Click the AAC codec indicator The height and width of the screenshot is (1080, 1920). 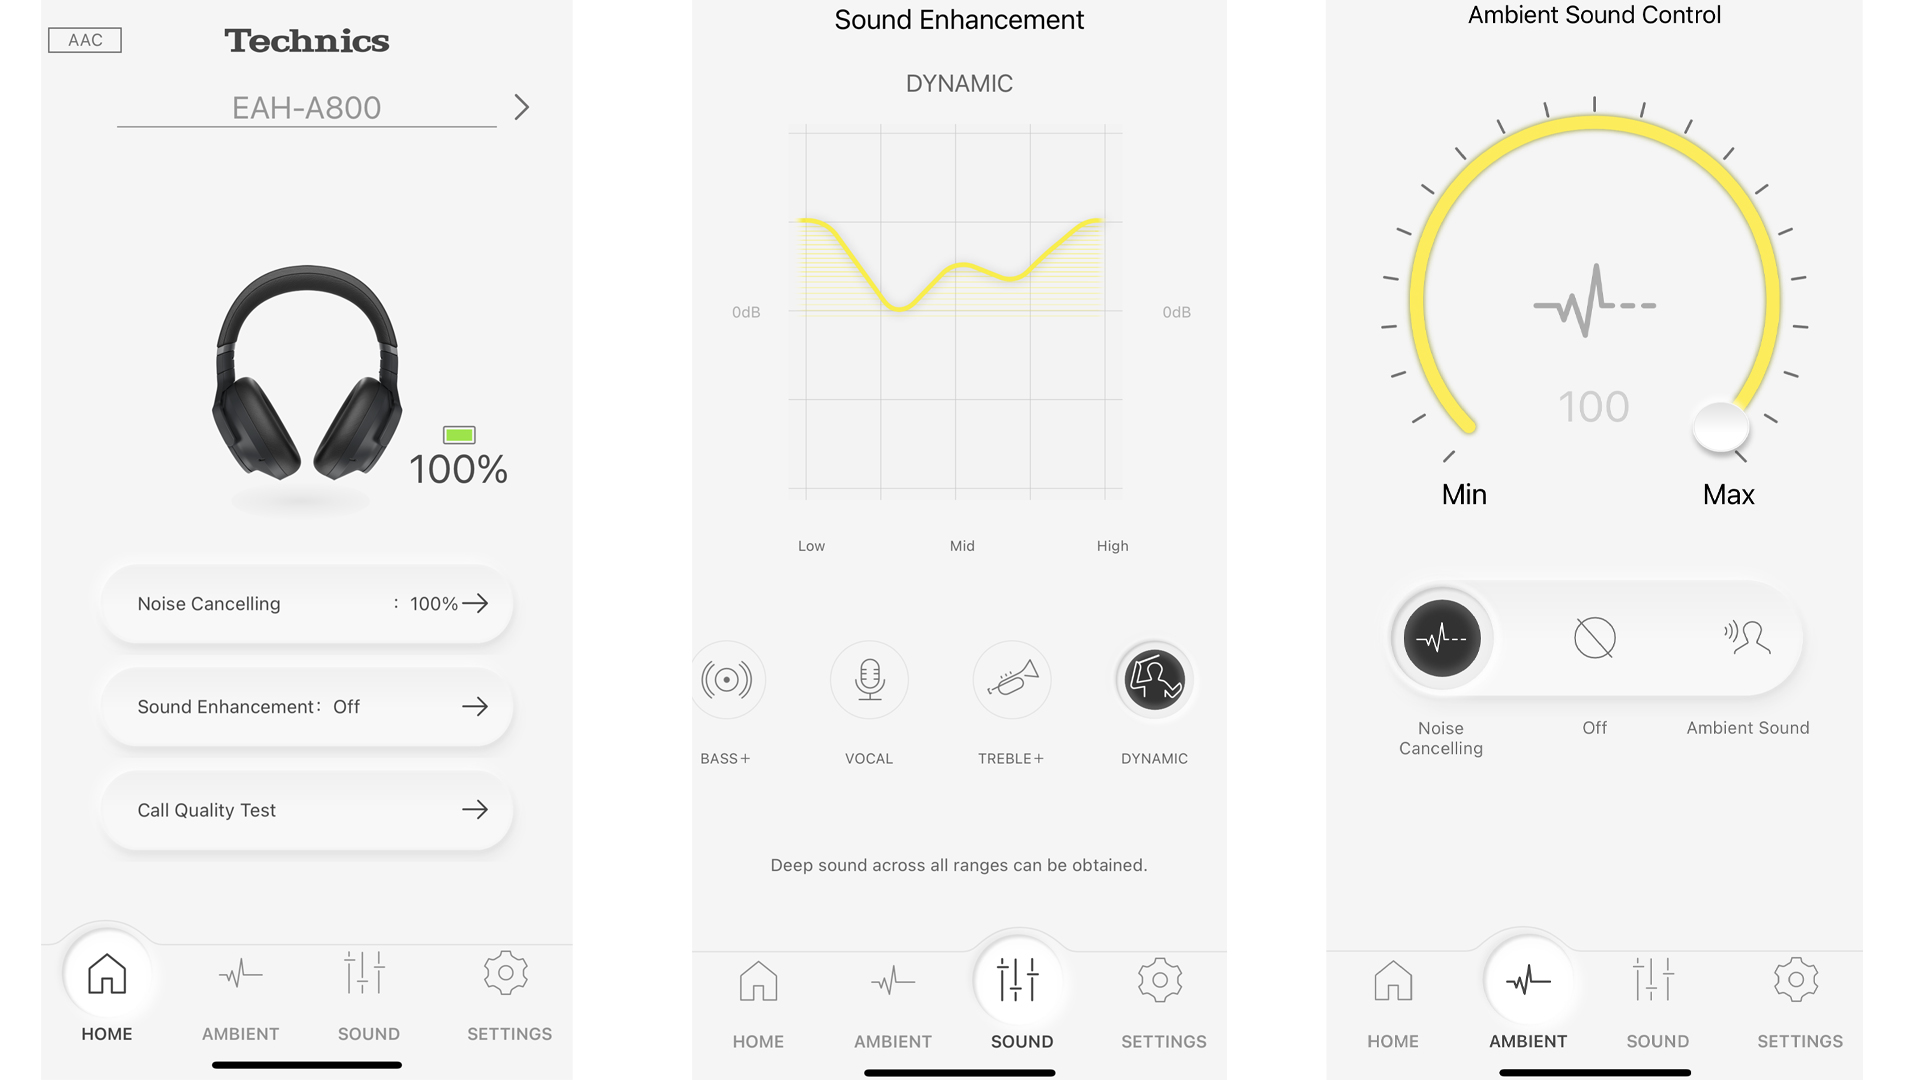tap(83, 38)
